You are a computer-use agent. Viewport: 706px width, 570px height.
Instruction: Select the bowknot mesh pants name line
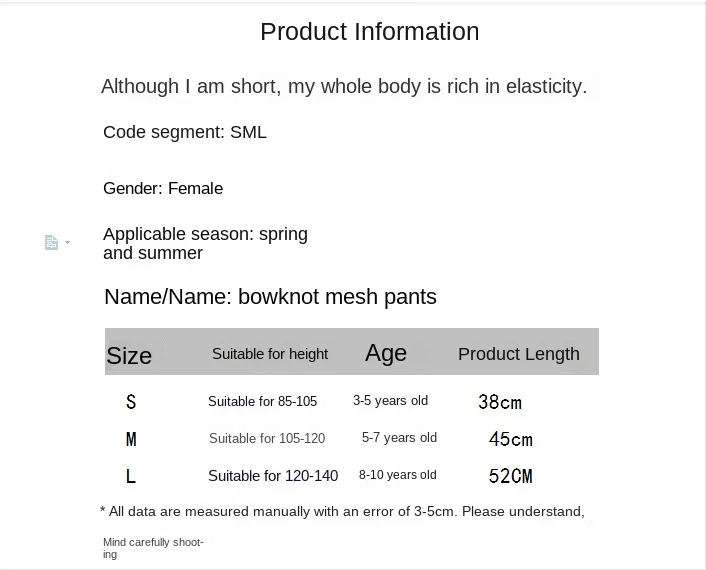(270, 297)
